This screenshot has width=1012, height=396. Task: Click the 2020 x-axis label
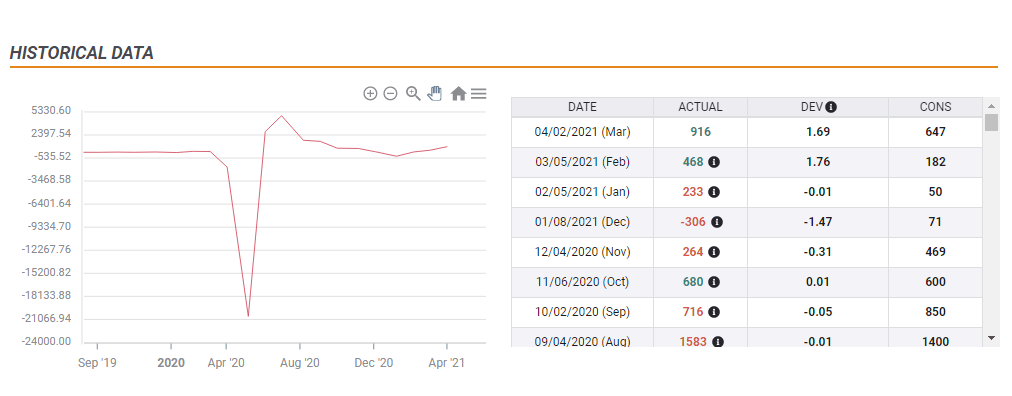point(171,363)
